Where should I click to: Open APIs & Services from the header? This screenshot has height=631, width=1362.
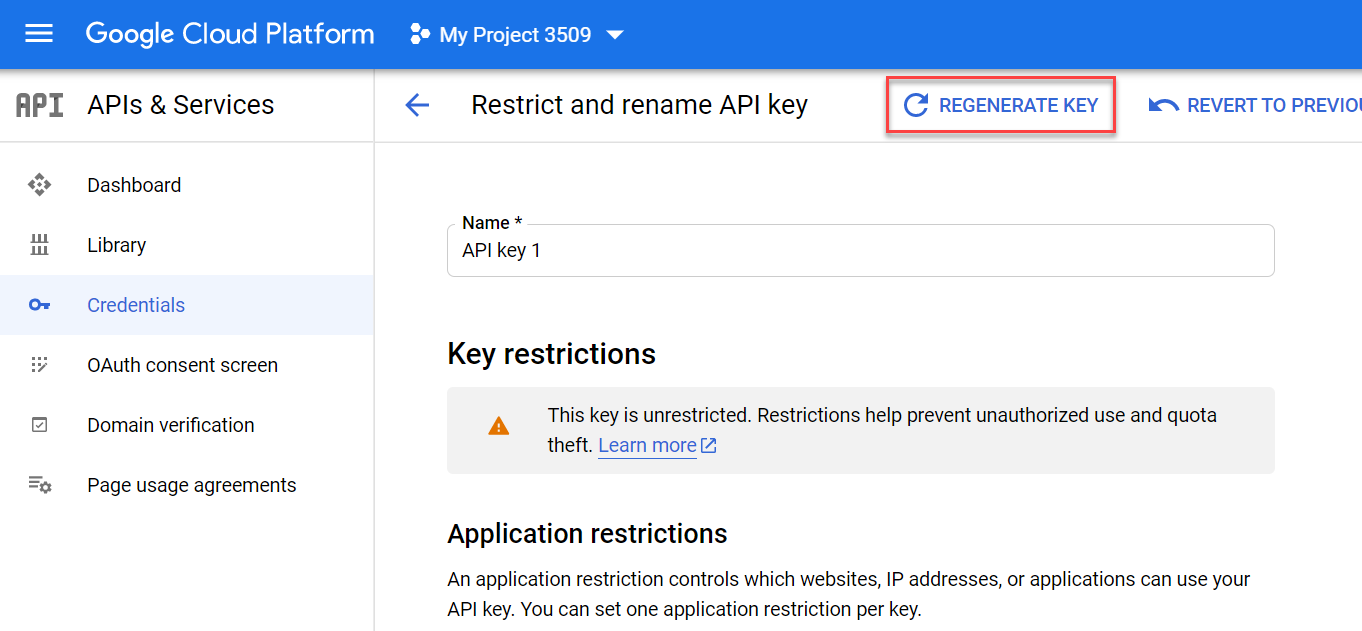(x=181, y=104)
